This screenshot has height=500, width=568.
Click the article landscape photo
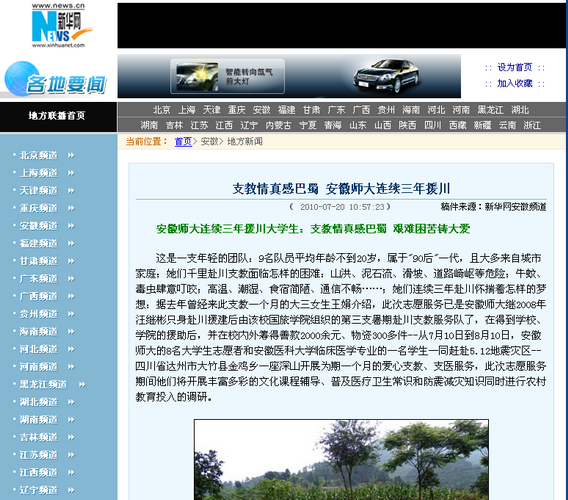[x=341, y=459]
